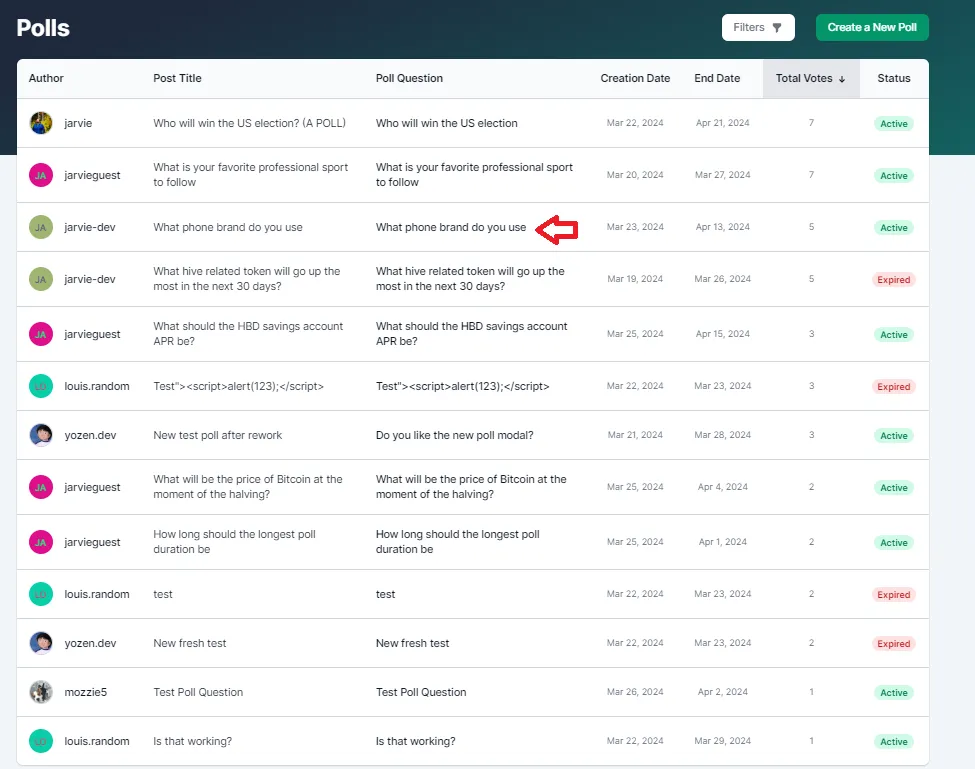Click end date 'Apr 4, 2024'

pyautogui.click(x=723, y=487)
